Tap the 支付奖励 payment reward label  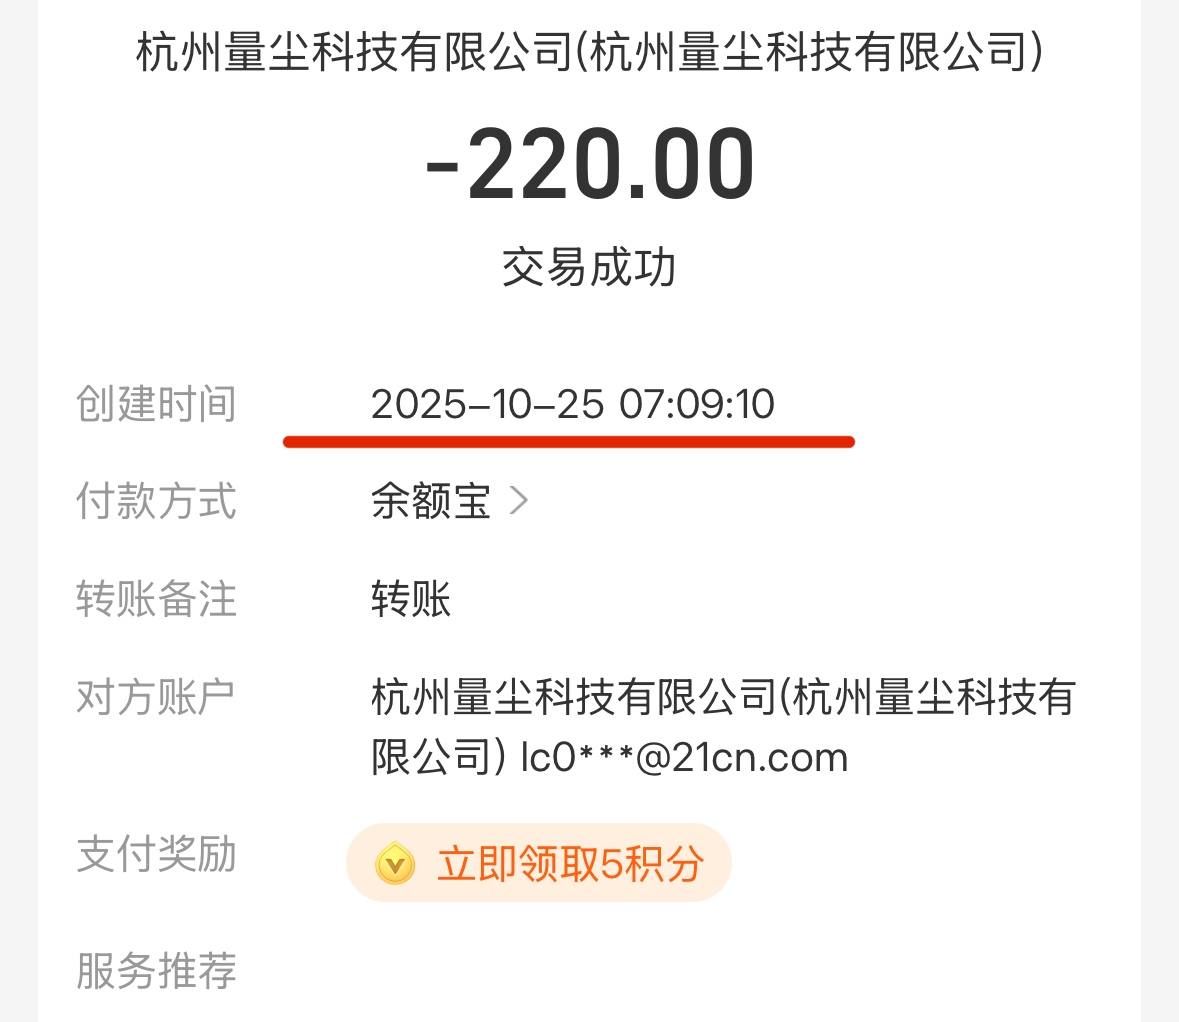[x=156, y=855]
